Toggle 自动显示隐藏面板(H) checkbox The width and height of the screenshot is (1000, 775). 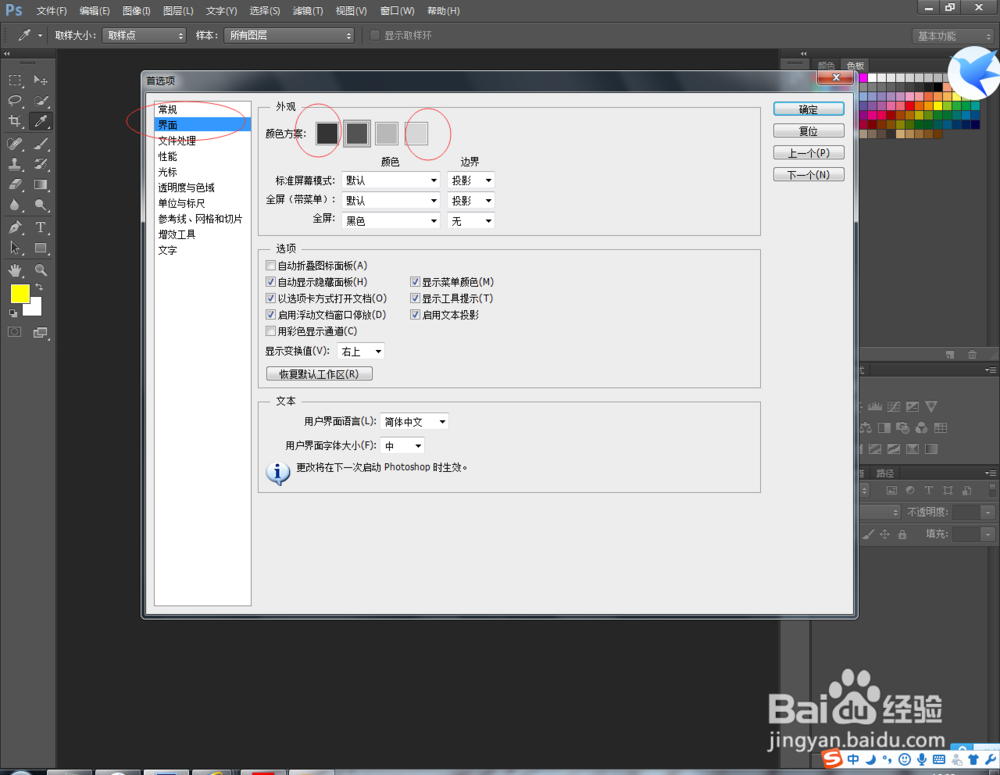[x=270, y=282]
